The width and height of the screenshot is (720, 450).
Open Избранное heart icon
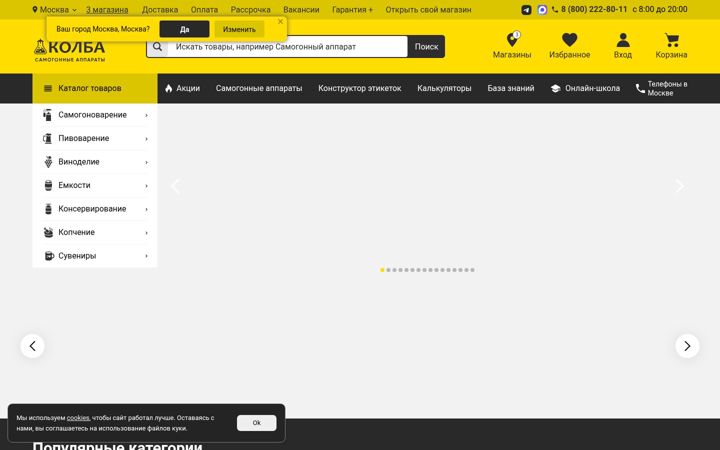[x=569, y=40]
